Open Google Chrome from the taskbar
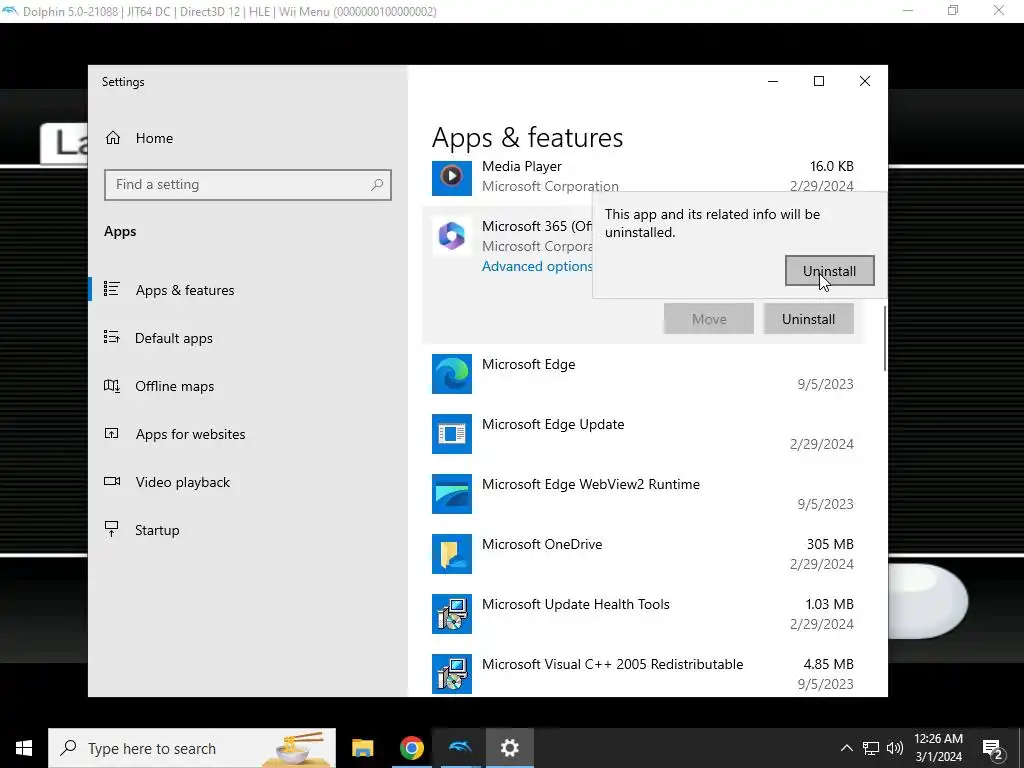The image size is (1024, 768). coord(411,748)
